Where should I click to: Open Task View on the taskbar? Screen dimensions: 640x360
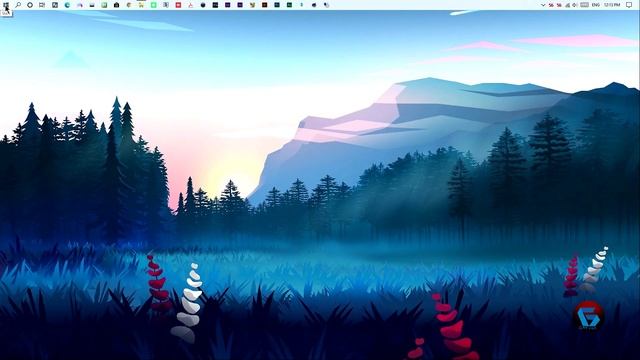pos(42,5)
